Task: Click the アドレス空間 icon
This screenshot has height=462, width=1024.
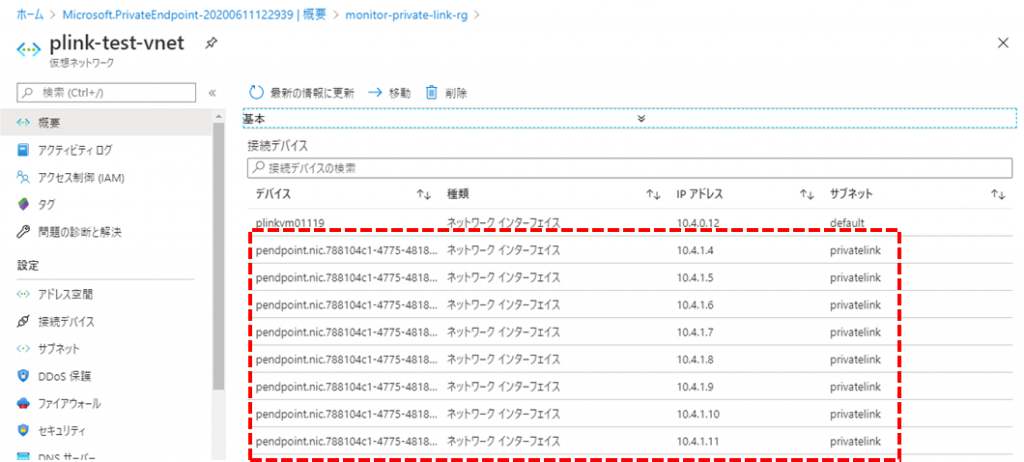Action: coord(24,295)
